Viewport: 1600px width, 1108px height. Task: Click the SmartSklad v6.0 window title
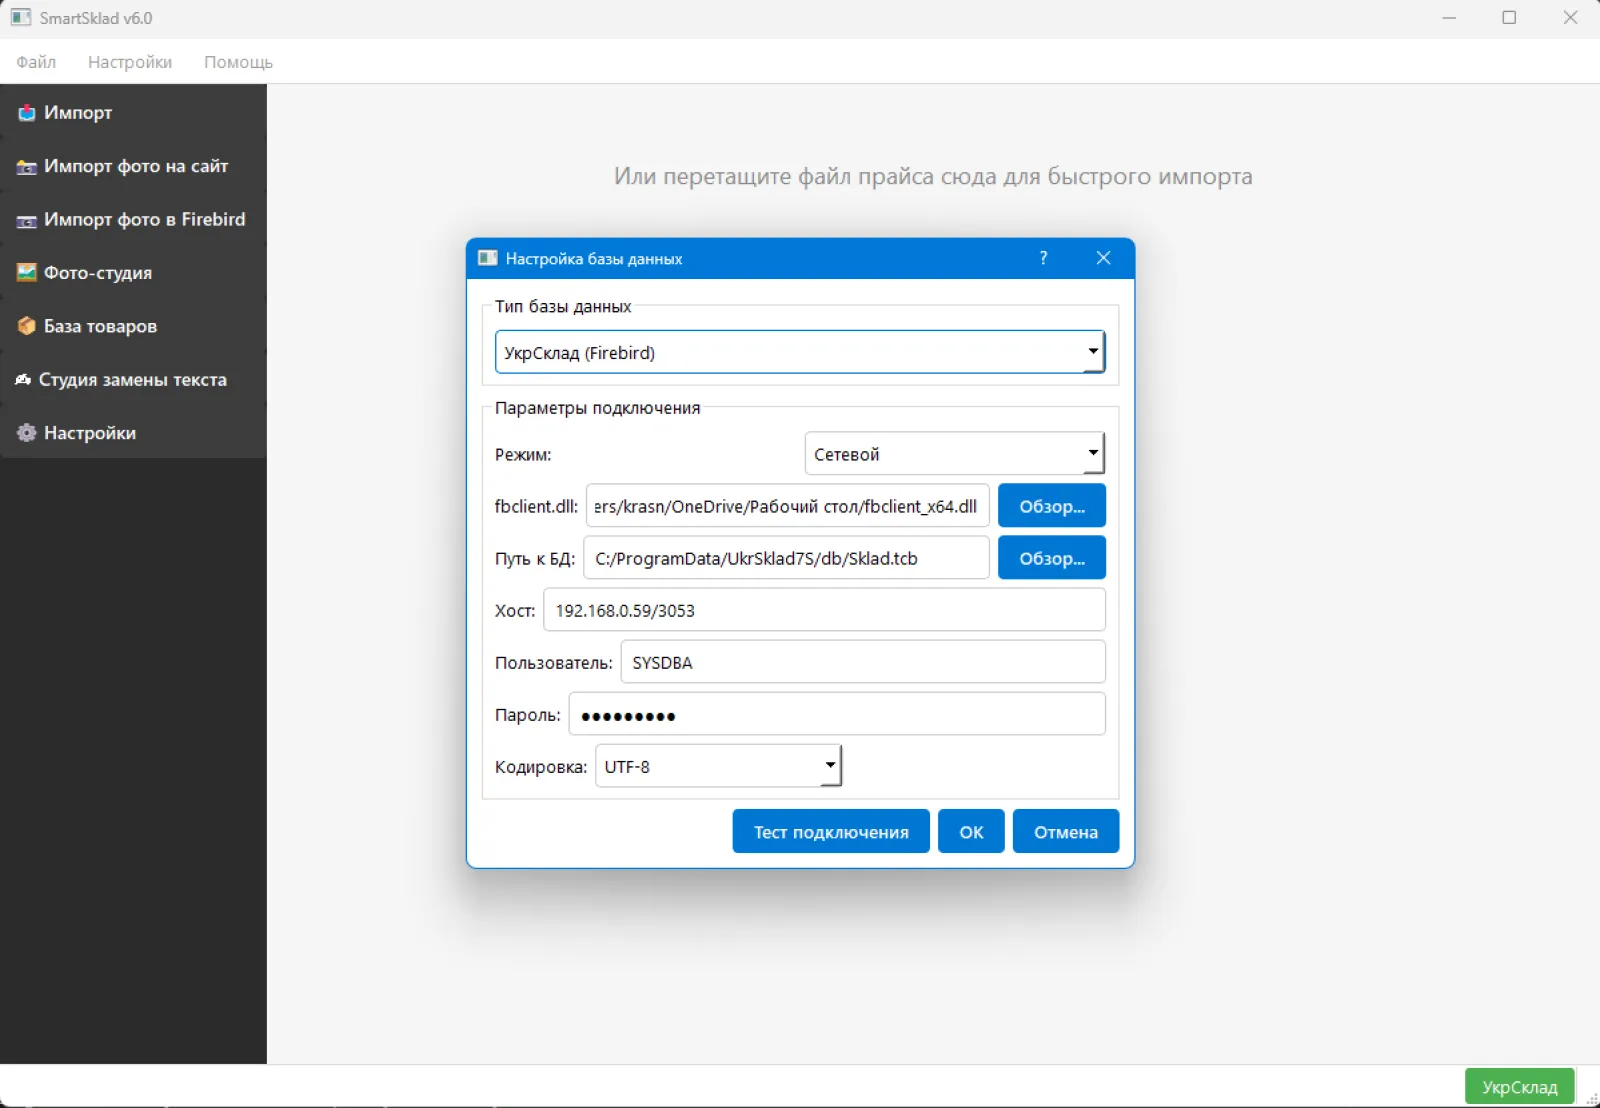tap(96, 18)
